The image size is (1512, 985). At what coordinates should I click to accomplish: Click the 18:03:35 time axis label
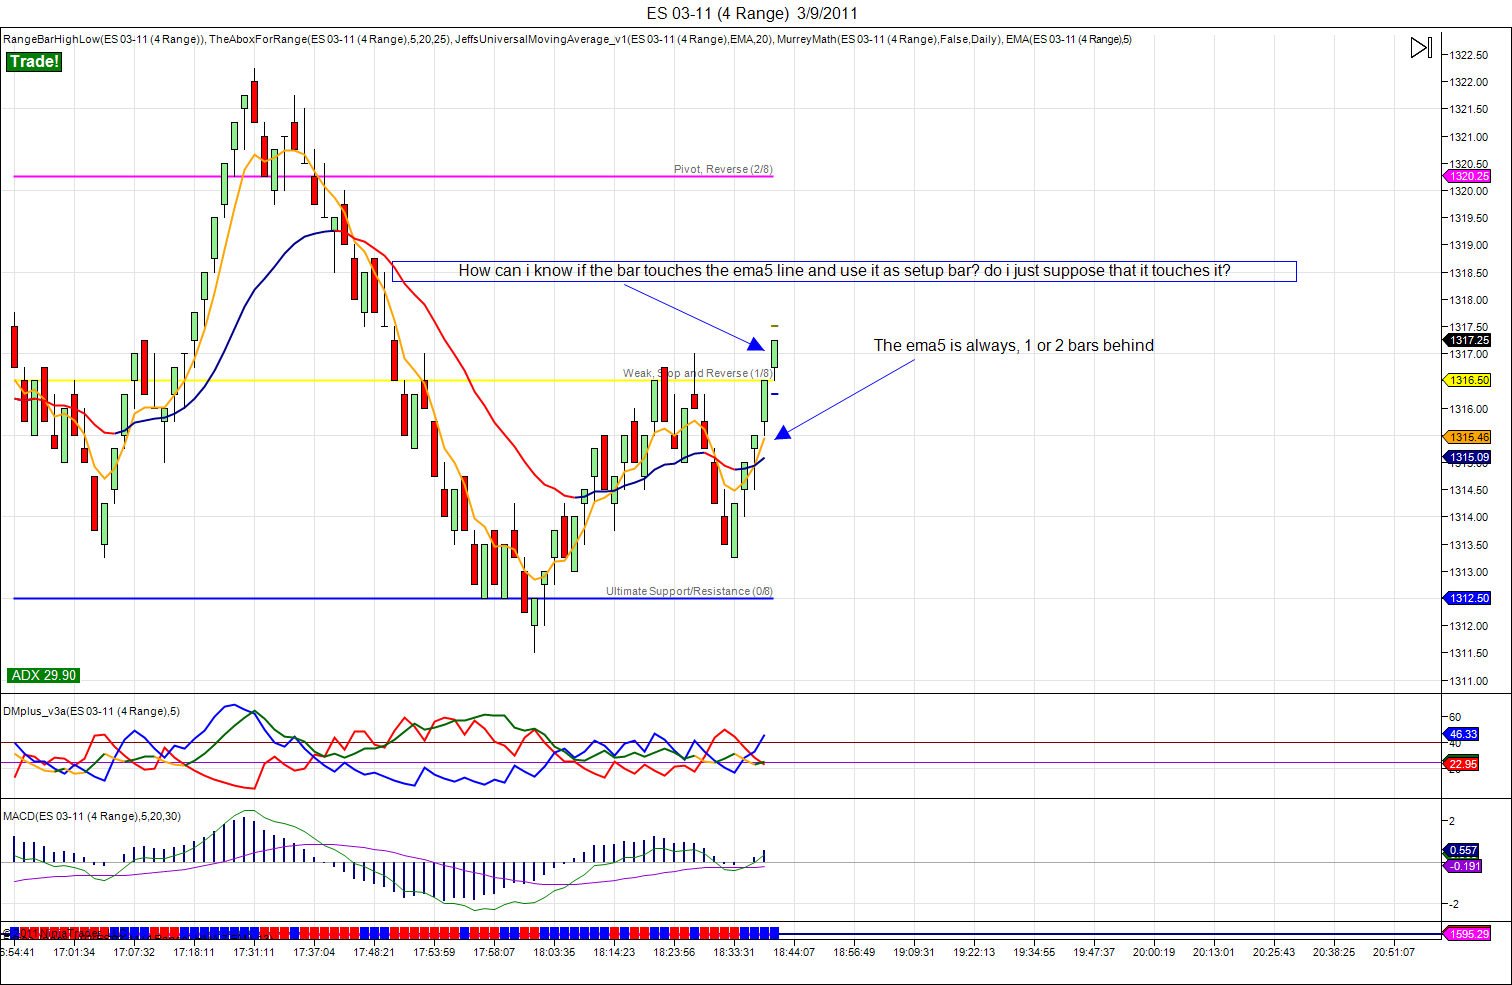tap(554, 952)
